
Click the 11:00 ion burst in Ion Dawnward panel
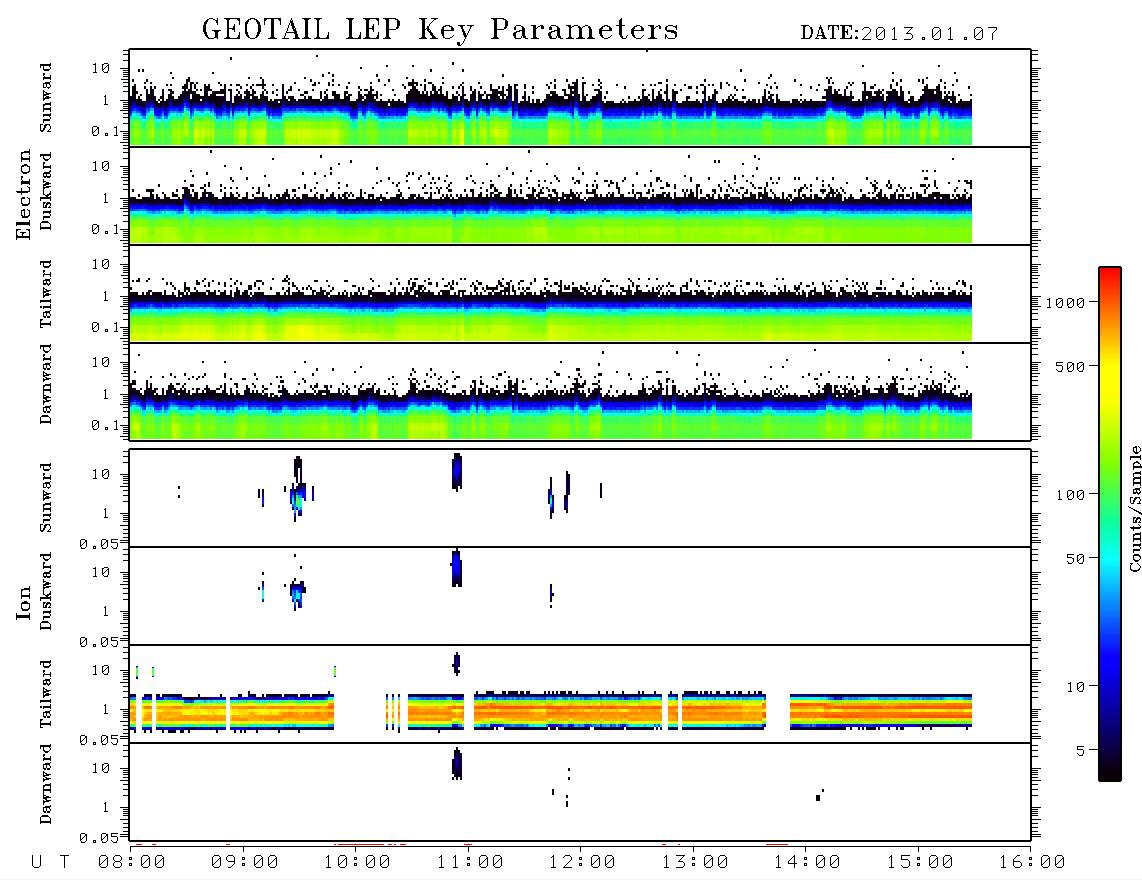coord(457,764)
